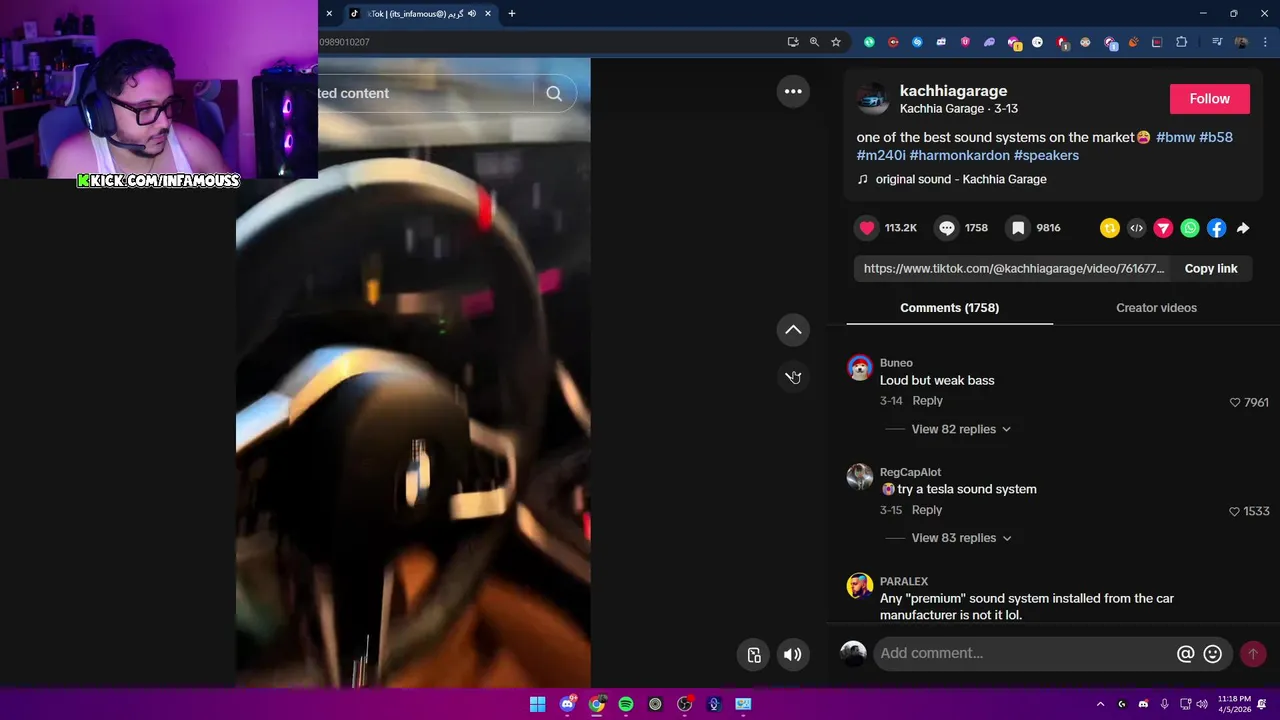
Task: Share the video to Facebook
Action: pos(1216,228)
